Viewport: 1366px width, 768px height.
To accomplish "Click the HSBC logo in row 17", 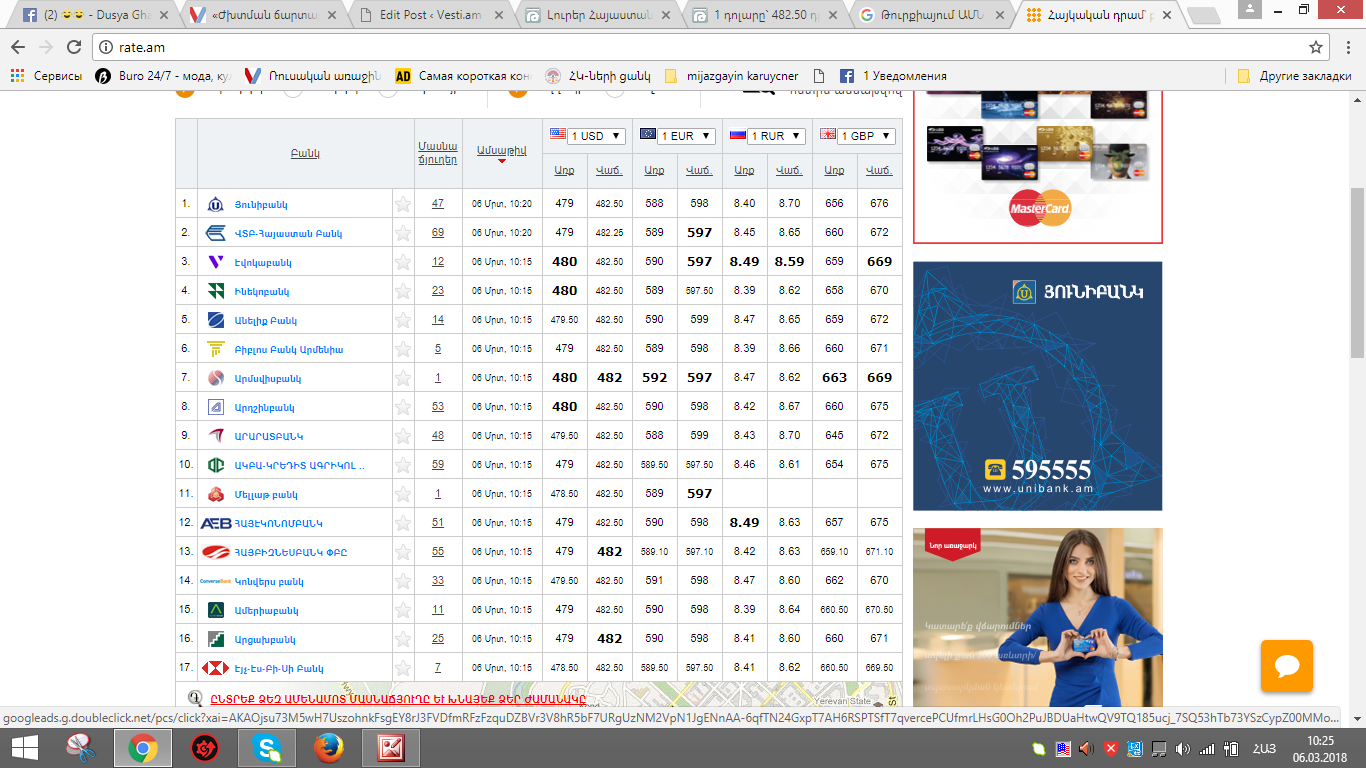I will 215,668.
